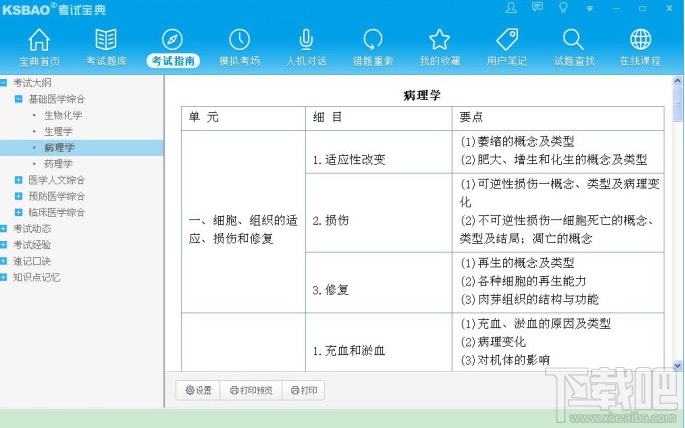Click text (1)萎缩的概念及类型
Viewport: 685px width, 428px height.
[x=517, y=141]
